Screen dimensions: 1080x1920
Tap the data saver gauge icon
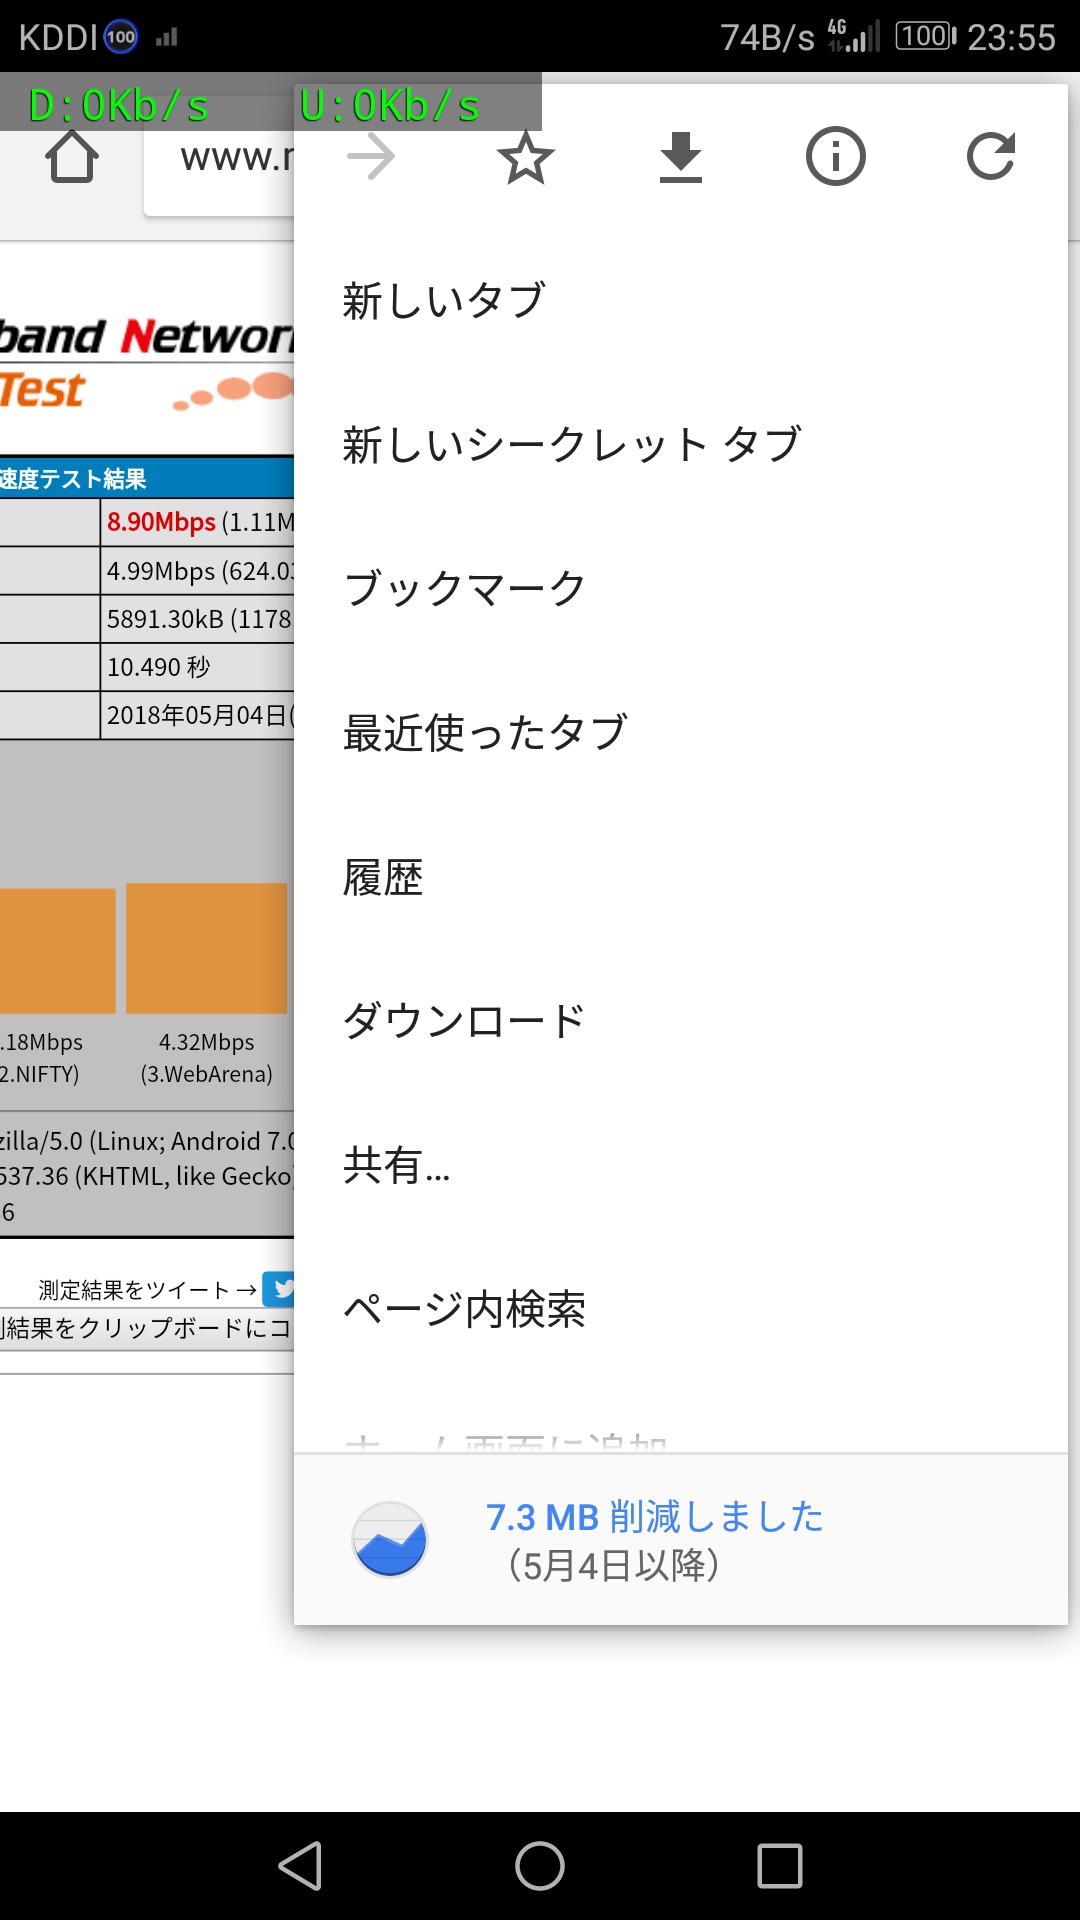click(x=390, y=1539)
